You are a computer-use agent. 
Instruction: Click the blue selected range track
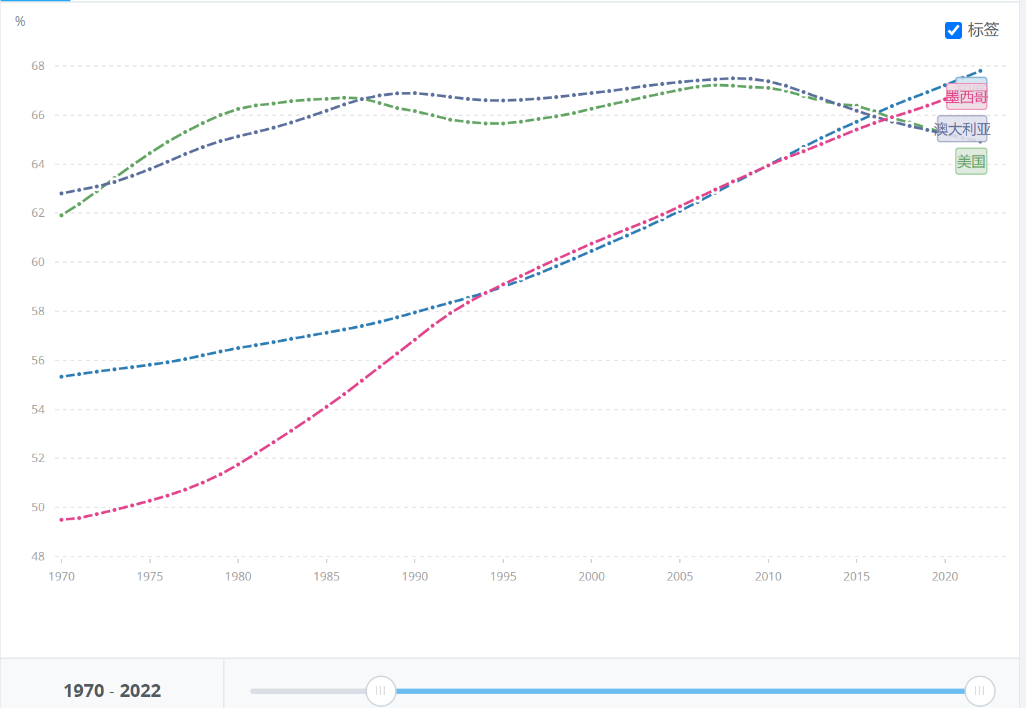(x=680, y=691)
